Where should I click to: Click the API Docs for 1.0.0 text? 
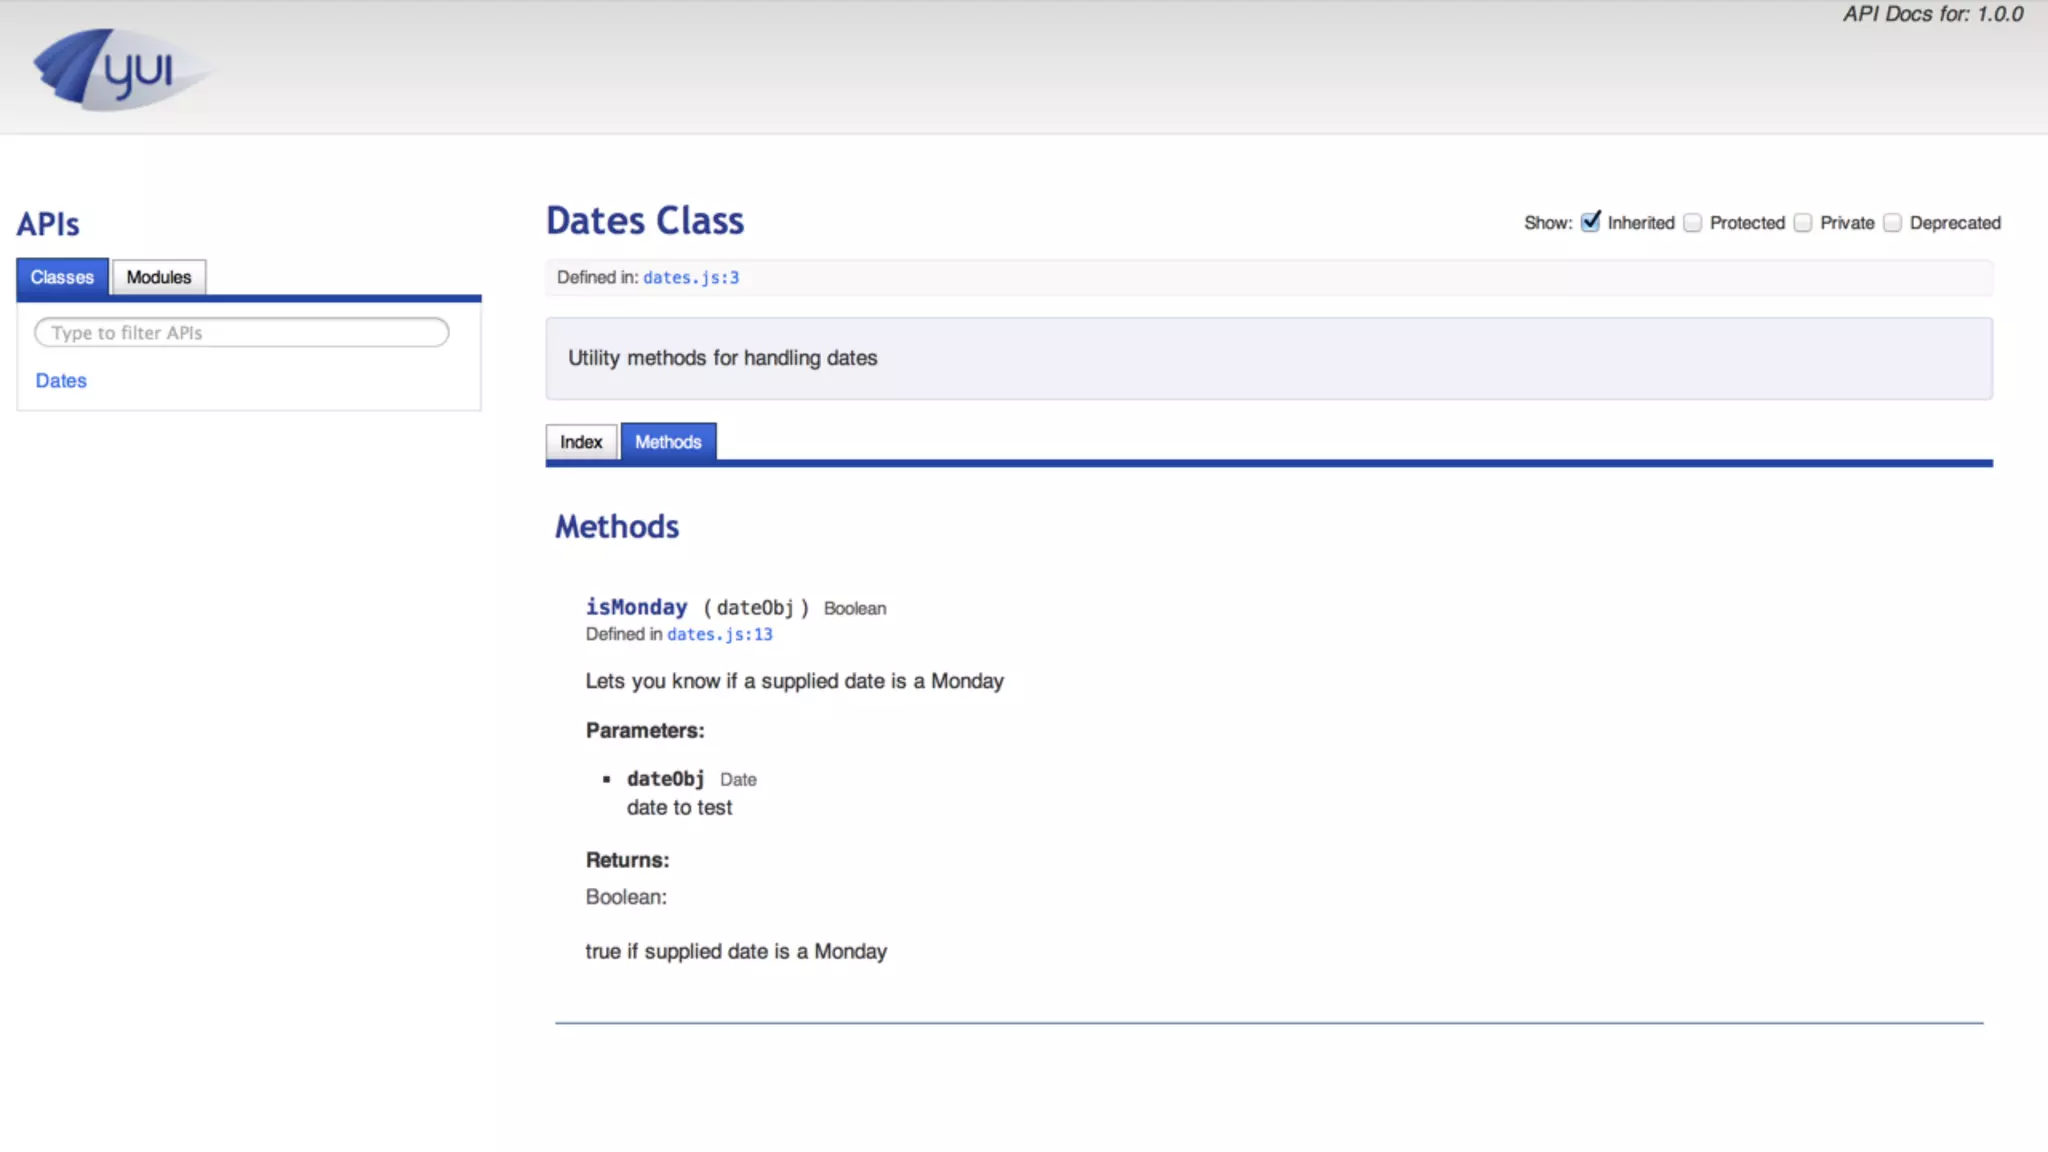coord(1932,14)
